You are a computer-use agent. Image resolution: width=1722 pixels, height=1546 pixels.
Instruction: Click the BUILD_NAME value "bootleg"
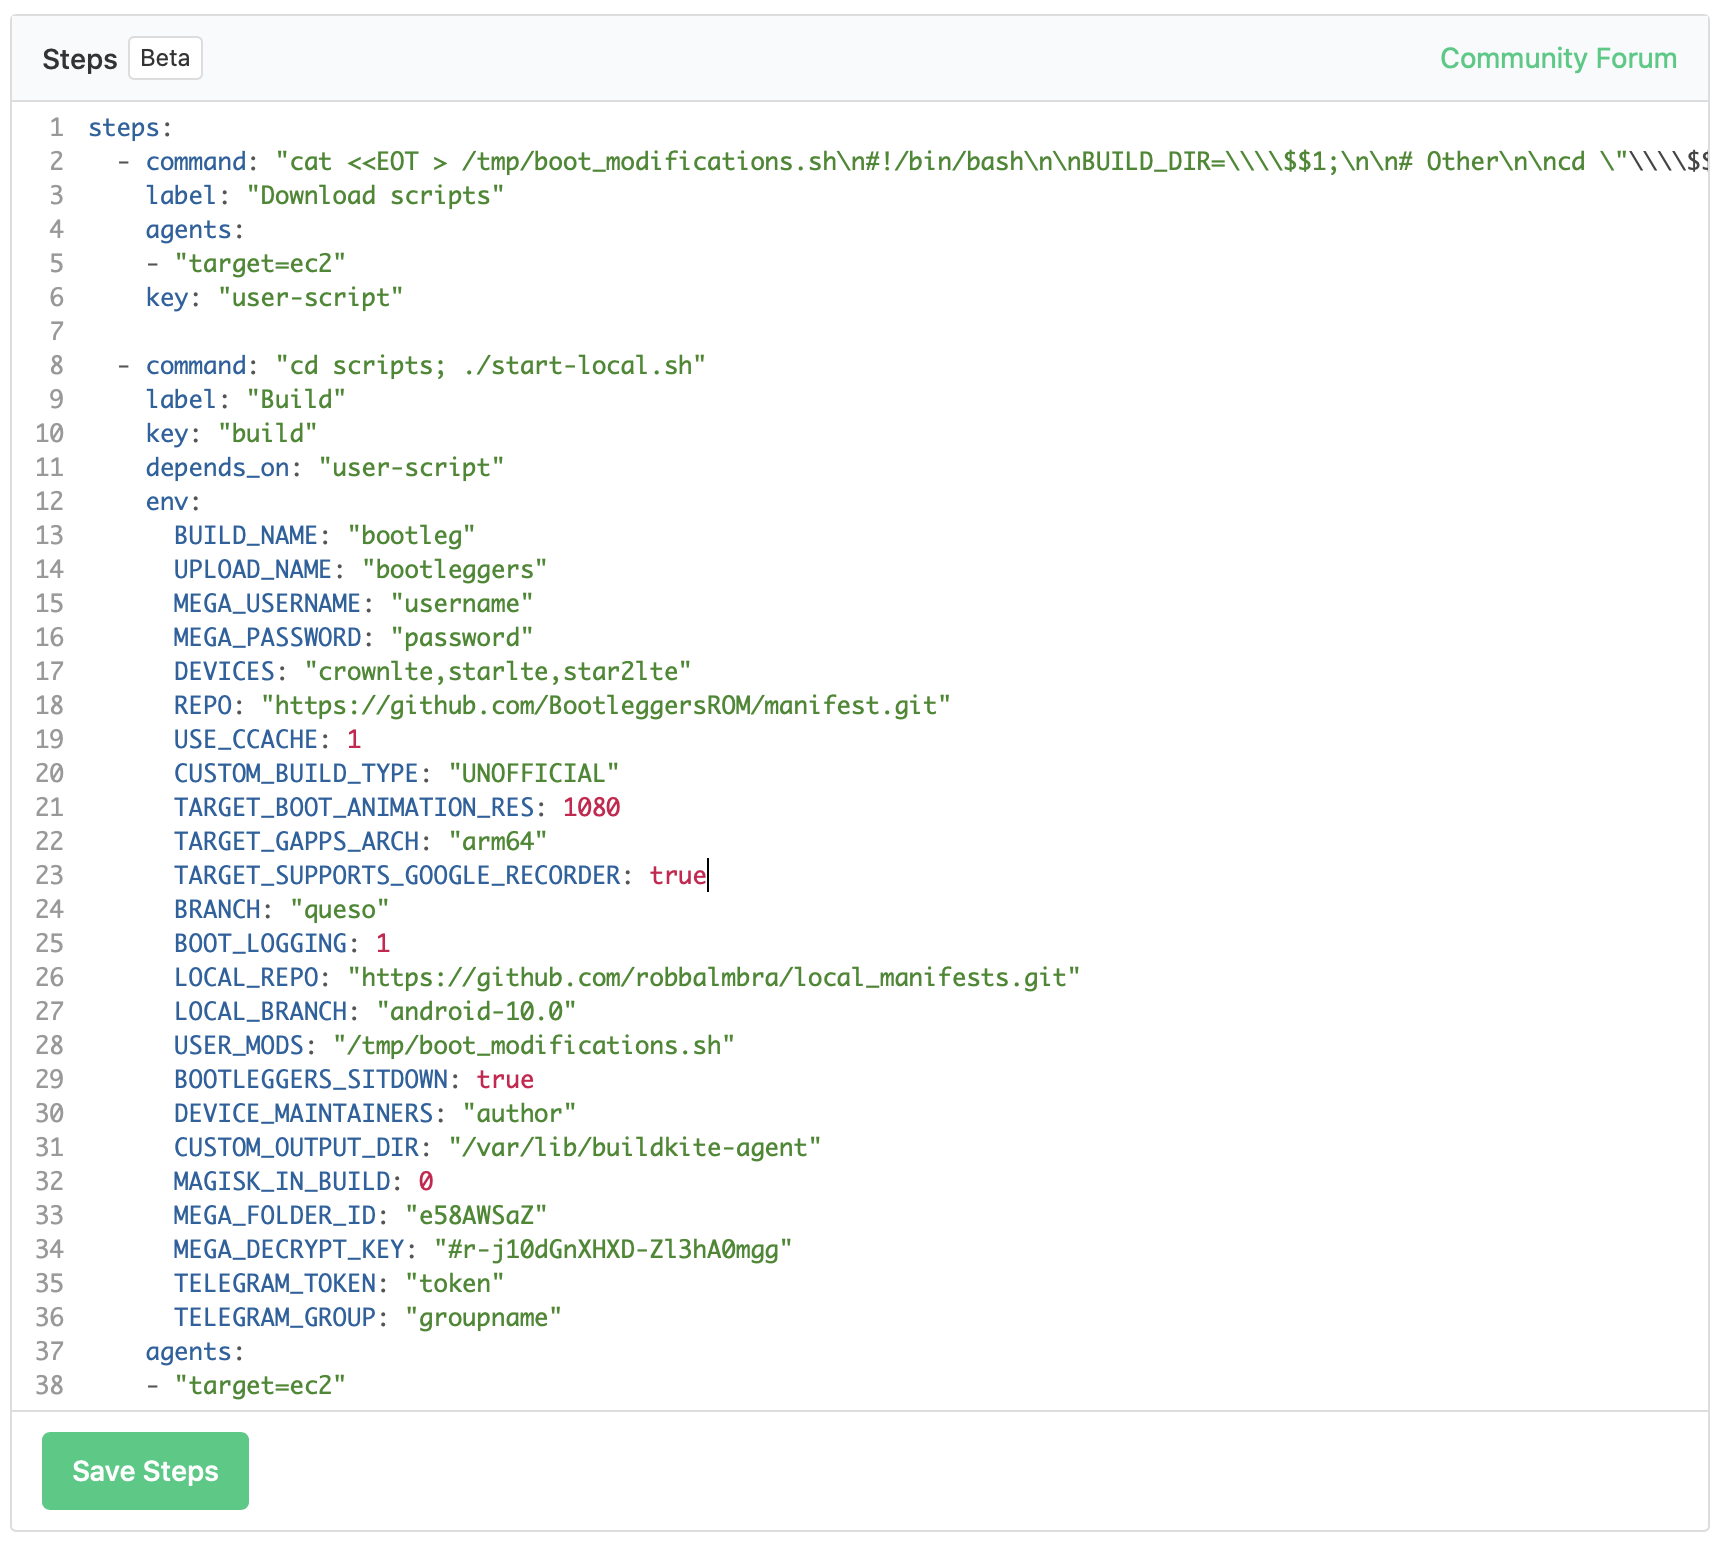click(411, 536)
